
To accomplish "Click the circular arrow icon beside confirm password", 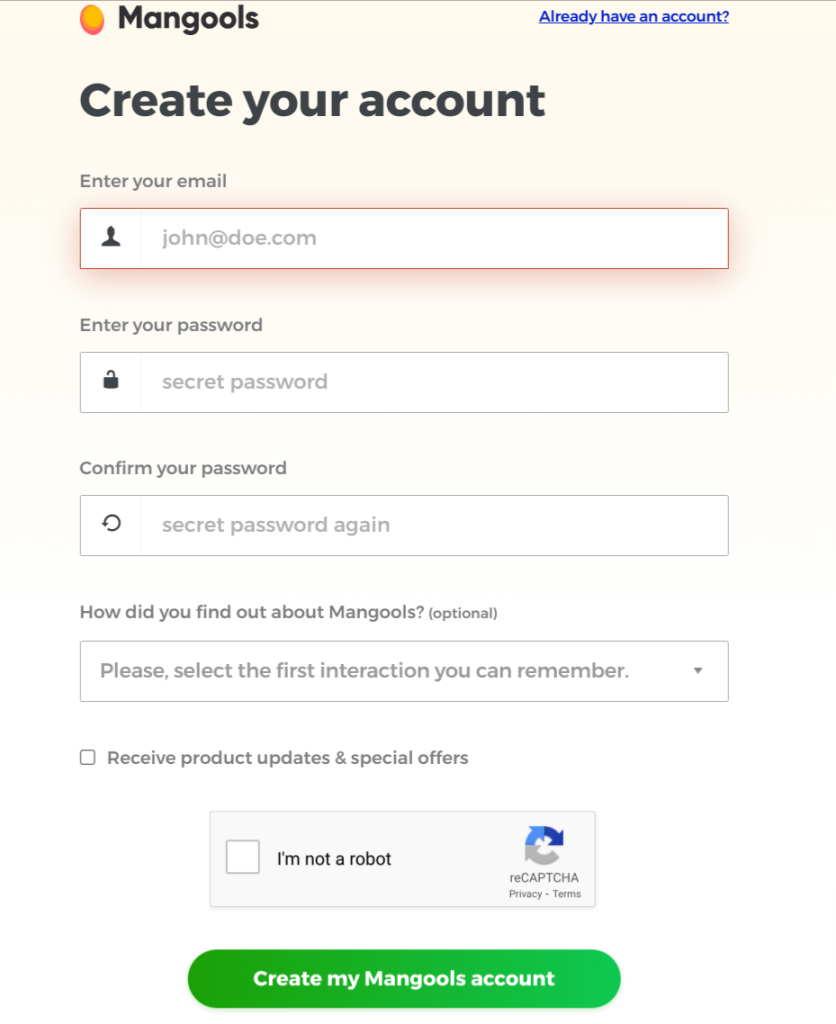I will pyautogui.click(x=111, y=524).
